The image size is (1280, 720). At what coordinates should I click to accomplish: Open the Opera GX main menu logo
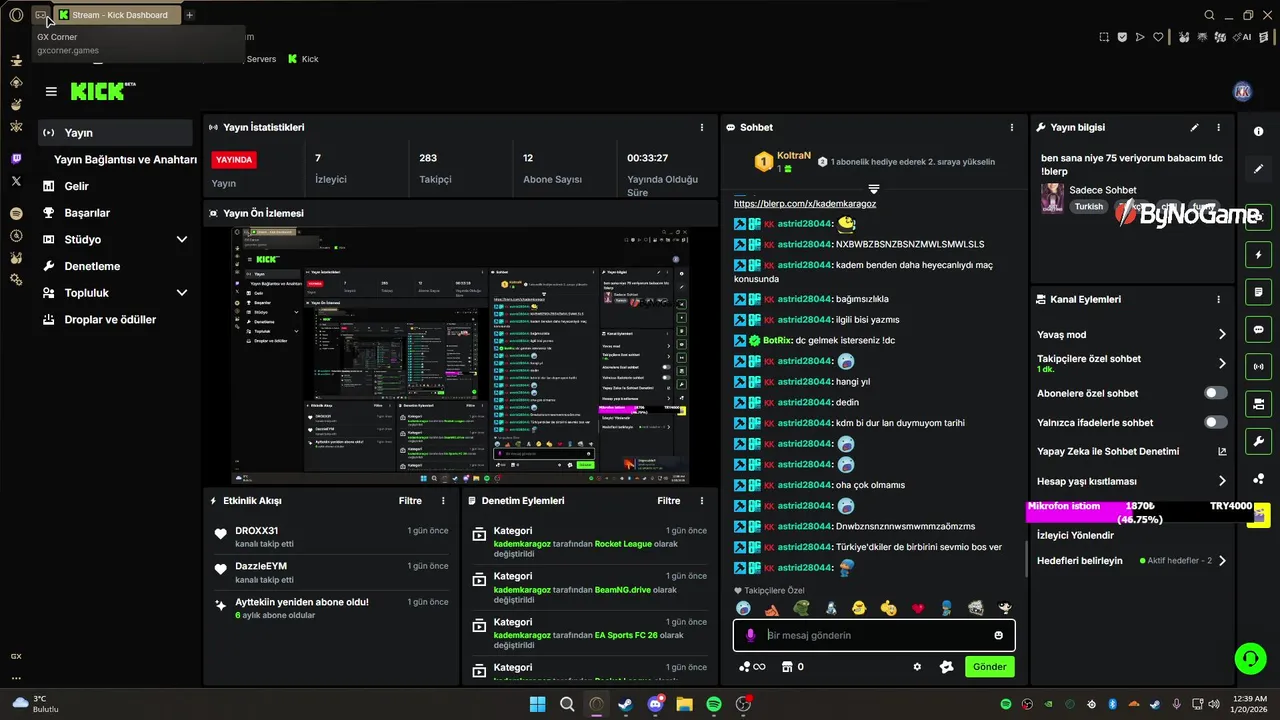tap(16, 15)
